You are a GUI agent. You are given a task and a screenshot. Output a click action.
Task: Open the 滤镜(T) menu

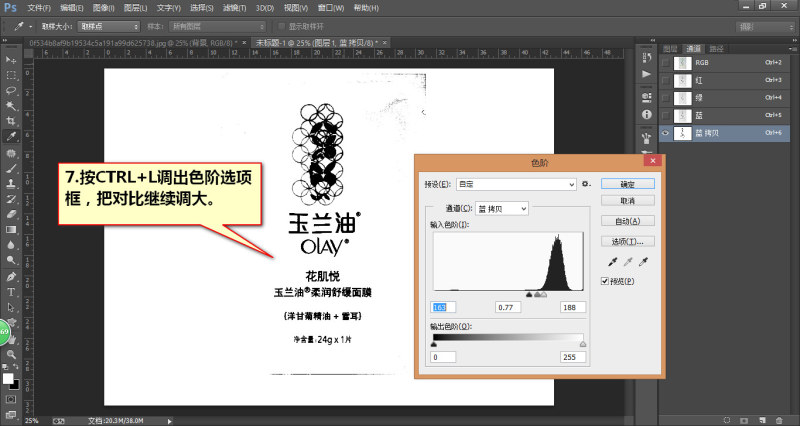coord(234,8)
